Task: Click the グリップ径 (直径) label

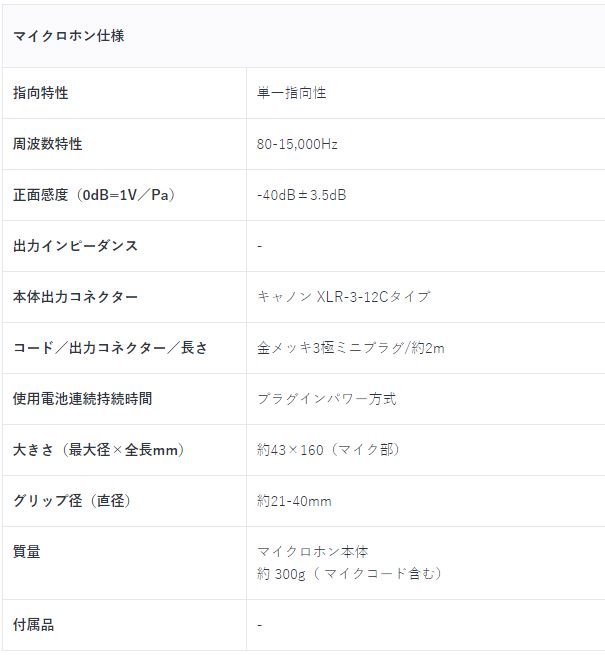Action: 71,500
